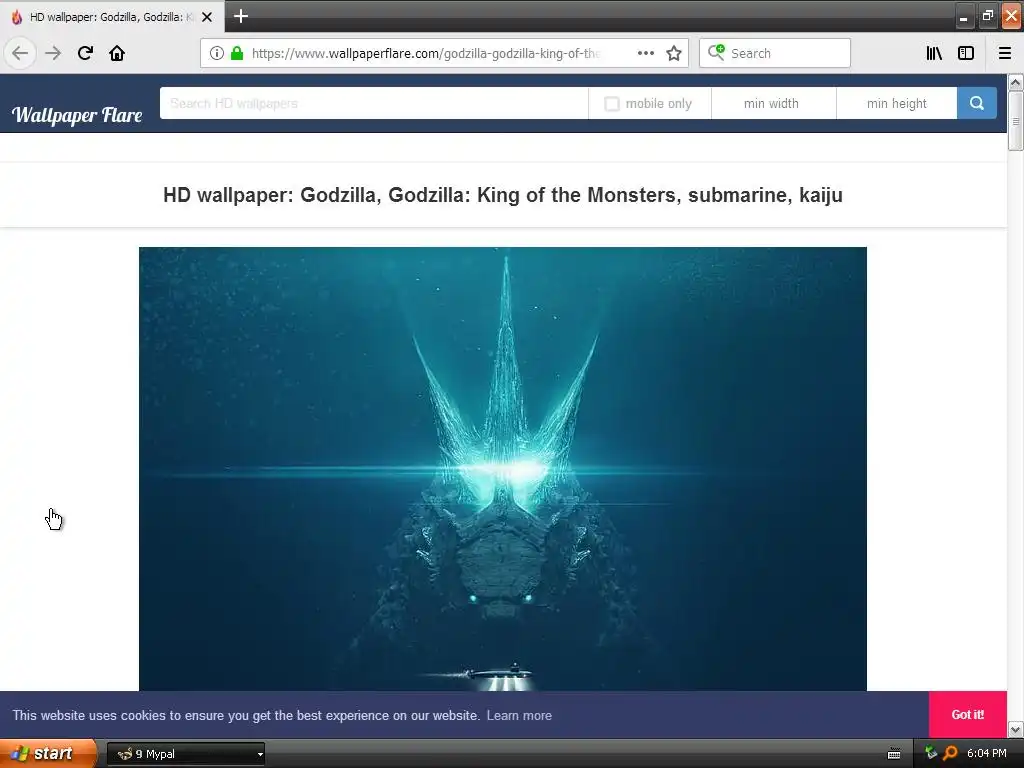Open the page actions three-dot menu
The width and height of the screenshot is (1024, 768).
(645, 53)
